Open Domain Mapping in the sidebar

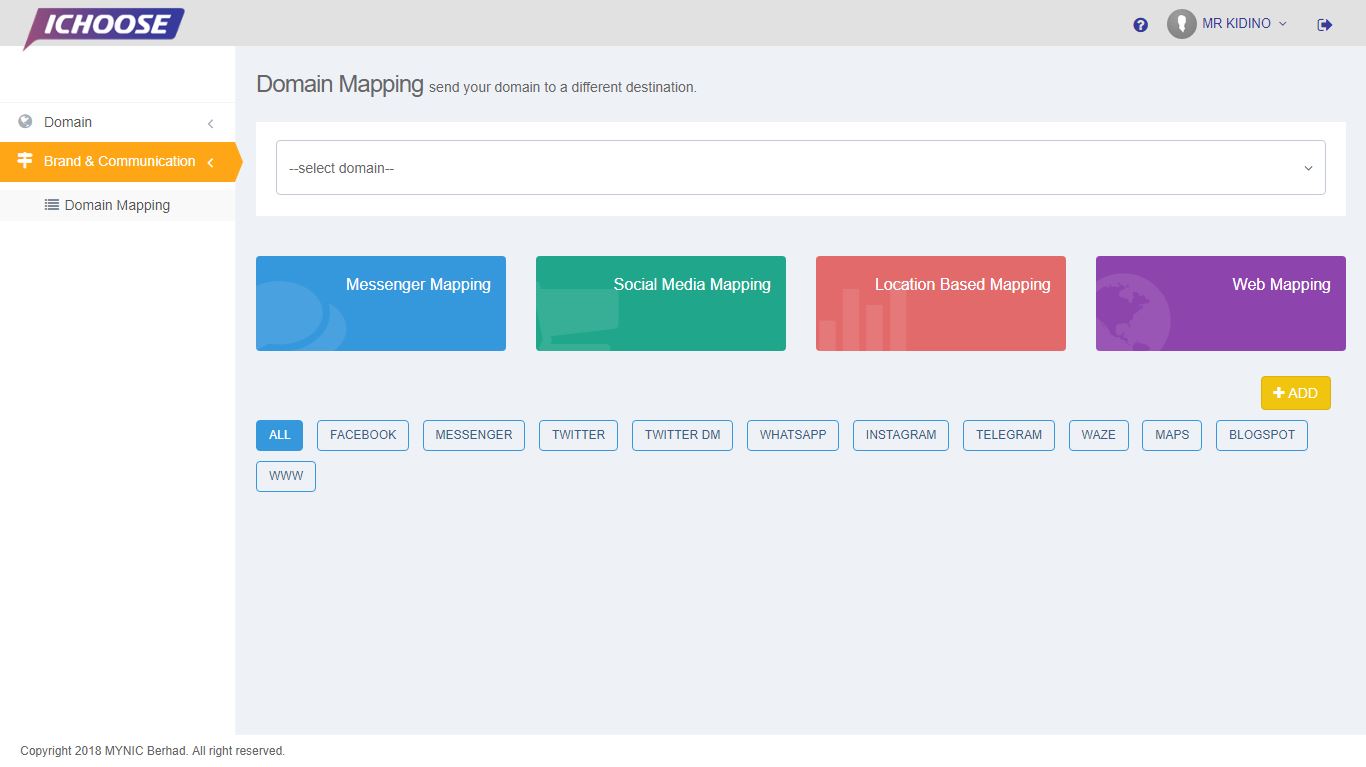point(117,205)
